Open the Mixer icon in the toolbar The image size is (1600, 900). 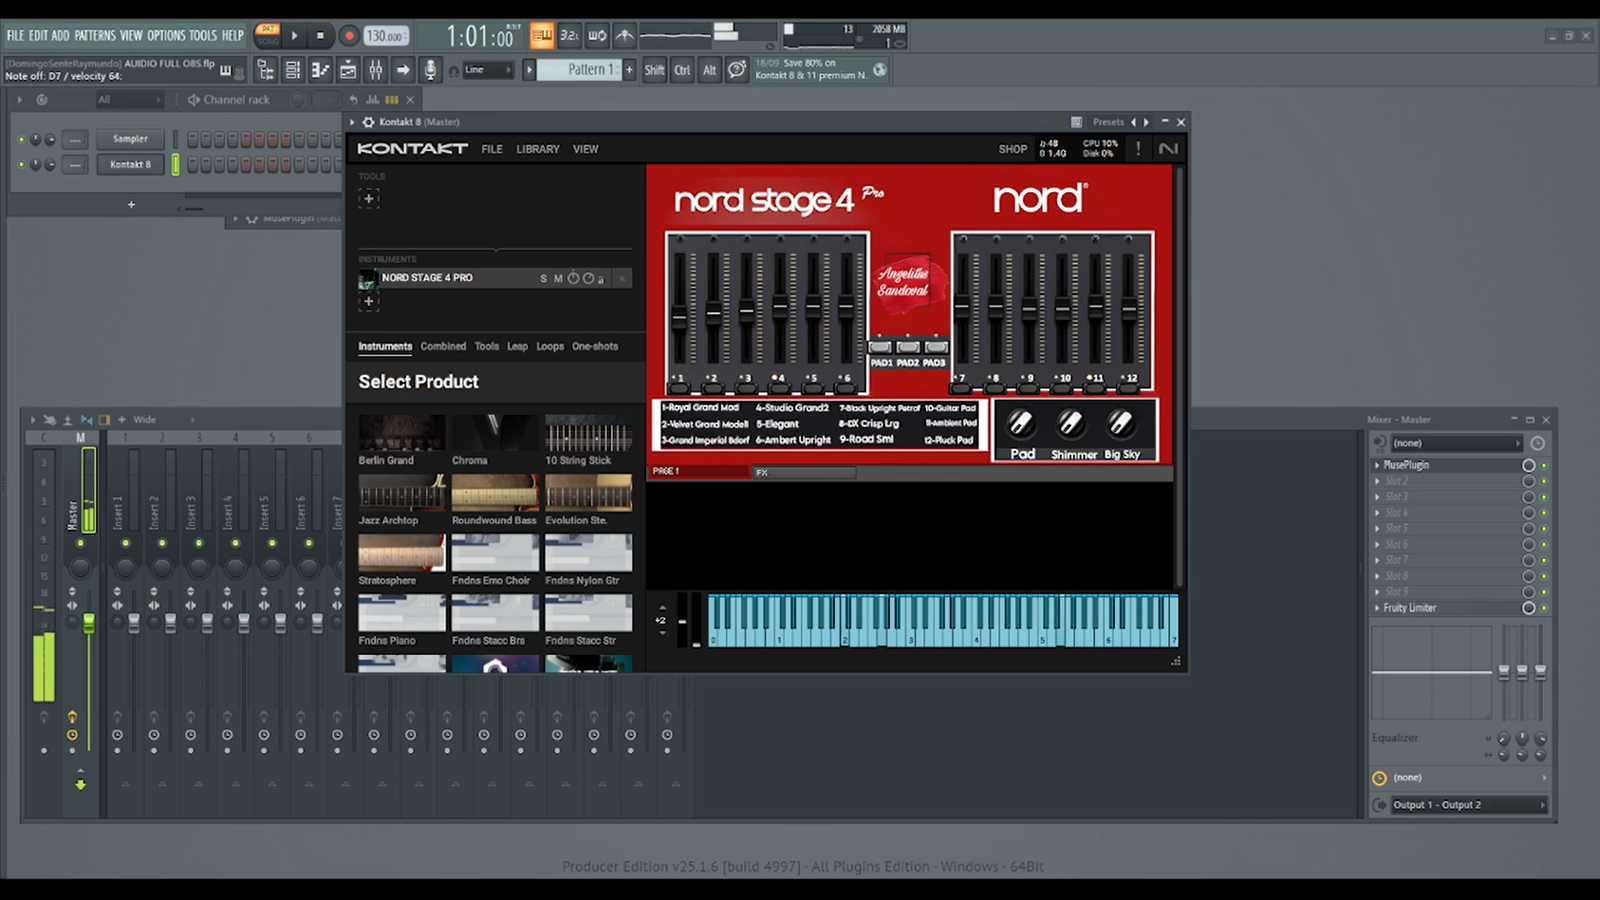pyautogui.click(x=376, y=70)
